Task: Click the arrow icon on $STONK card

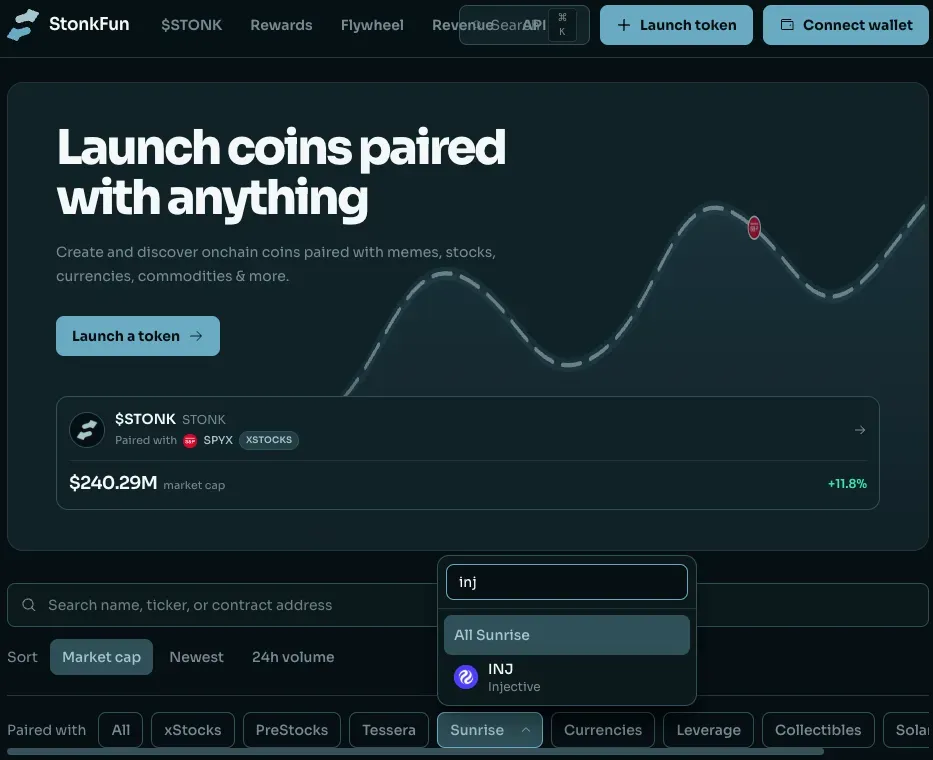Action: click(860, 430)
